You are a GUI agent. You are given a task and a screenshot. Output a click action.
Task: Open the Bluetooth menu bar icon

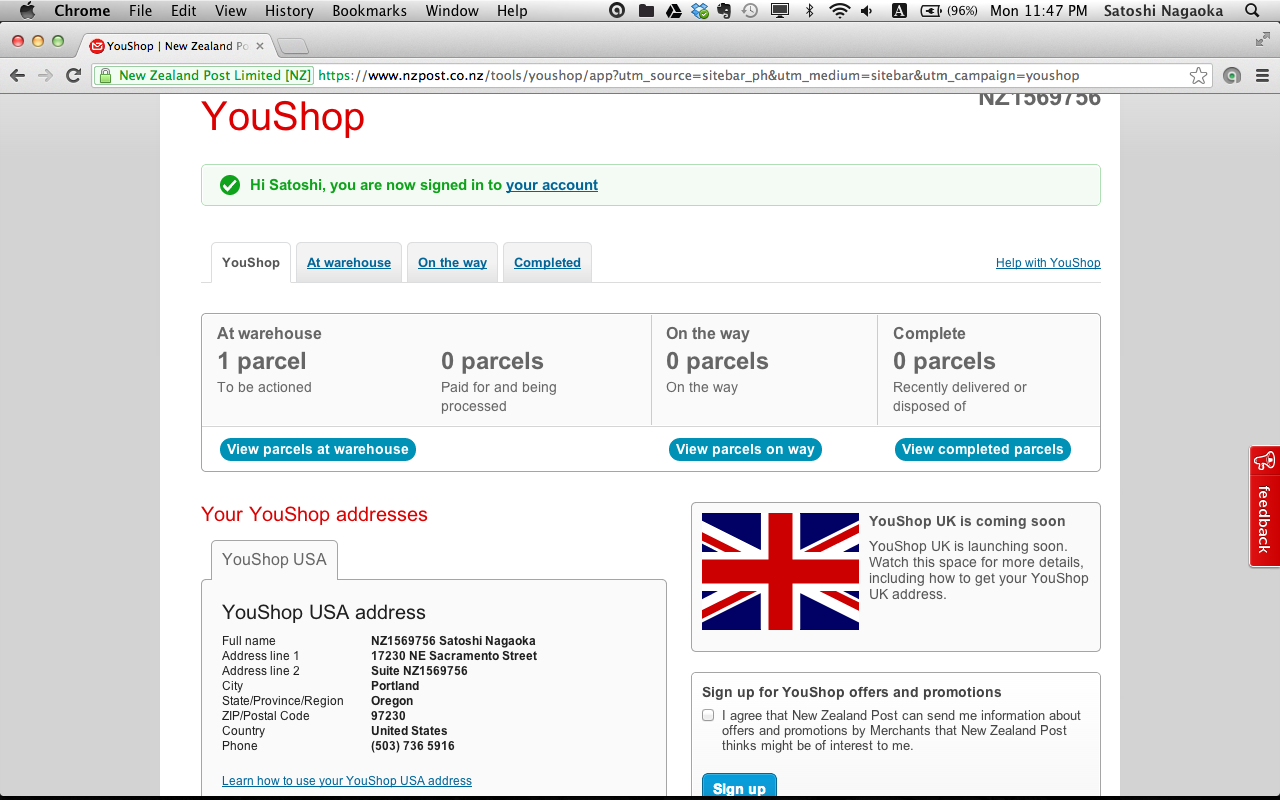point(810,11)
